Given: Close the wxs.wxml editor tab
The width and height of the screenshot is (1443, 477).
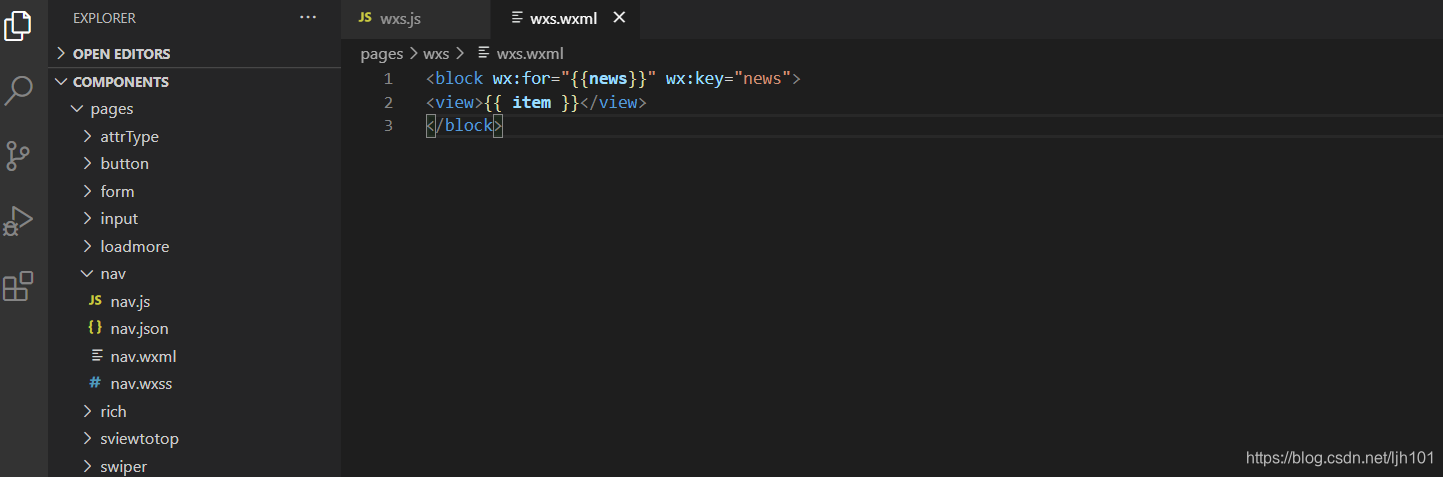Looking at the screenshot, I should pyautogui.click(x=619, y=18).
